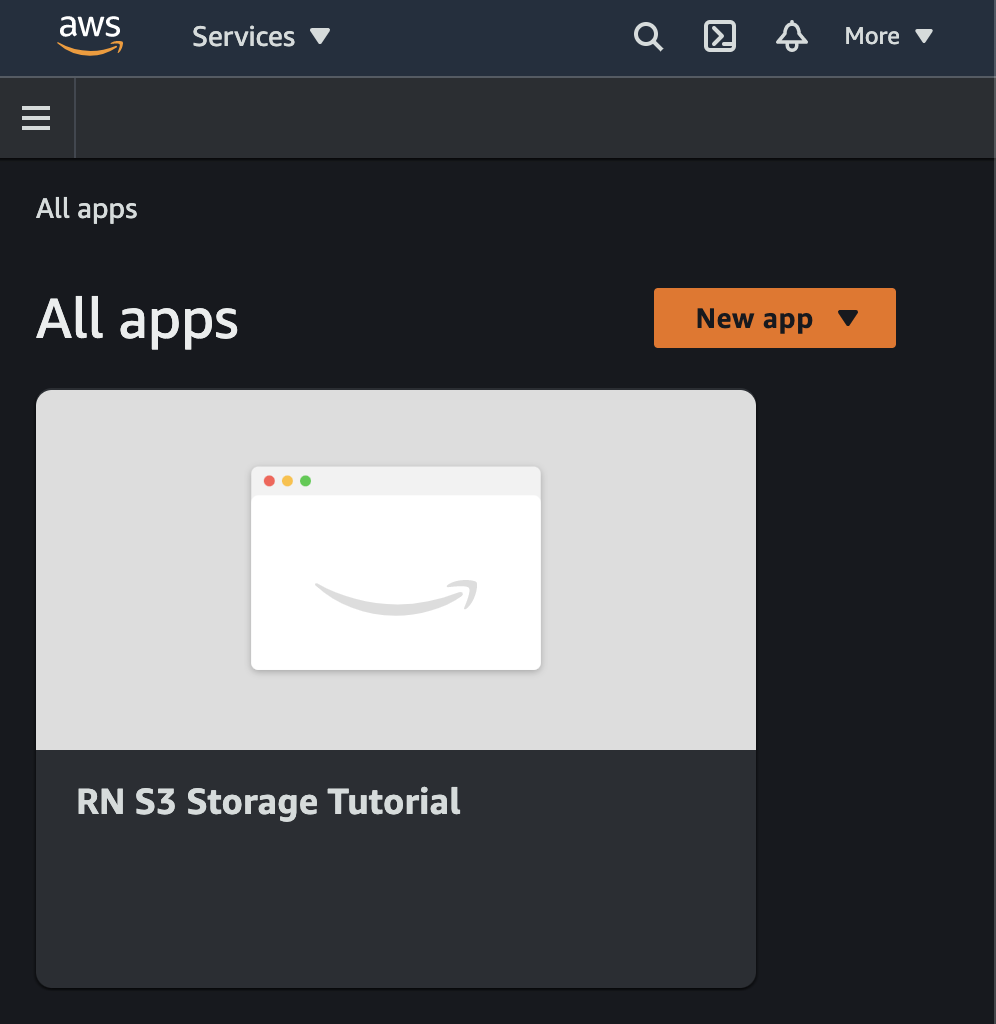
Task: Launch CloudShell from the top bar
Action: click(719, 36)
